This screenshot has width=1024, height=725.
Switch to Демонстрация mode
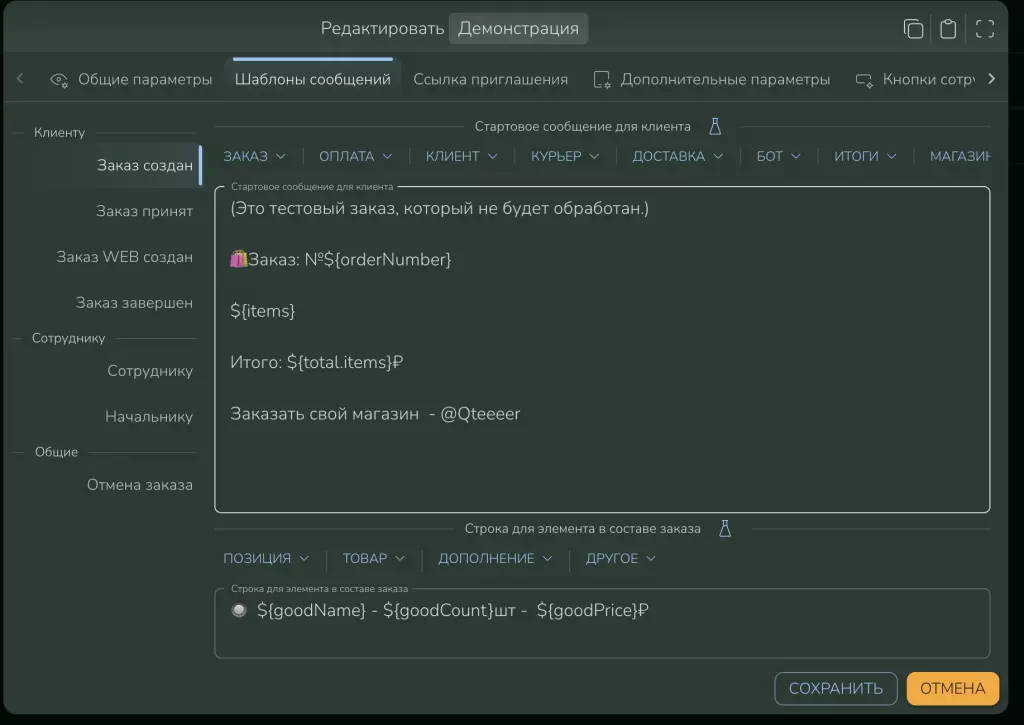(519, 29)
